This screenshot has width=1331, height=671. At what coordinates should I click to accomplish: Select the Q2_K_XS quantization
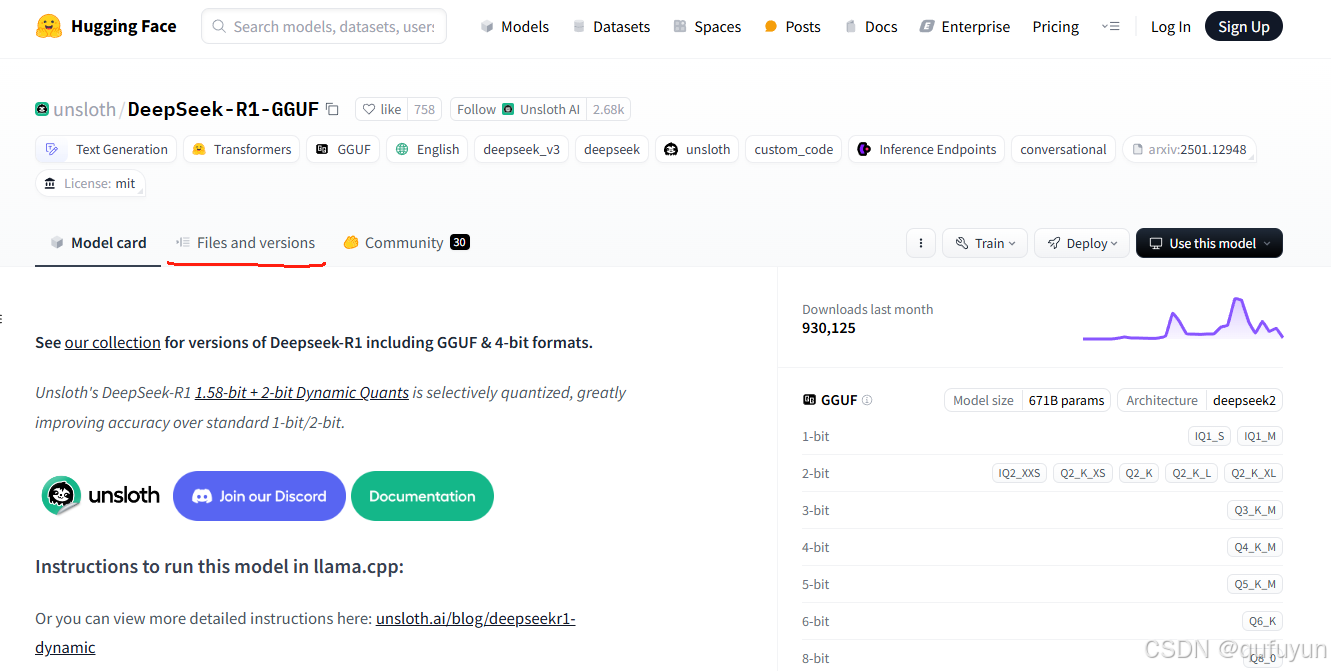tap(1083, 473)
